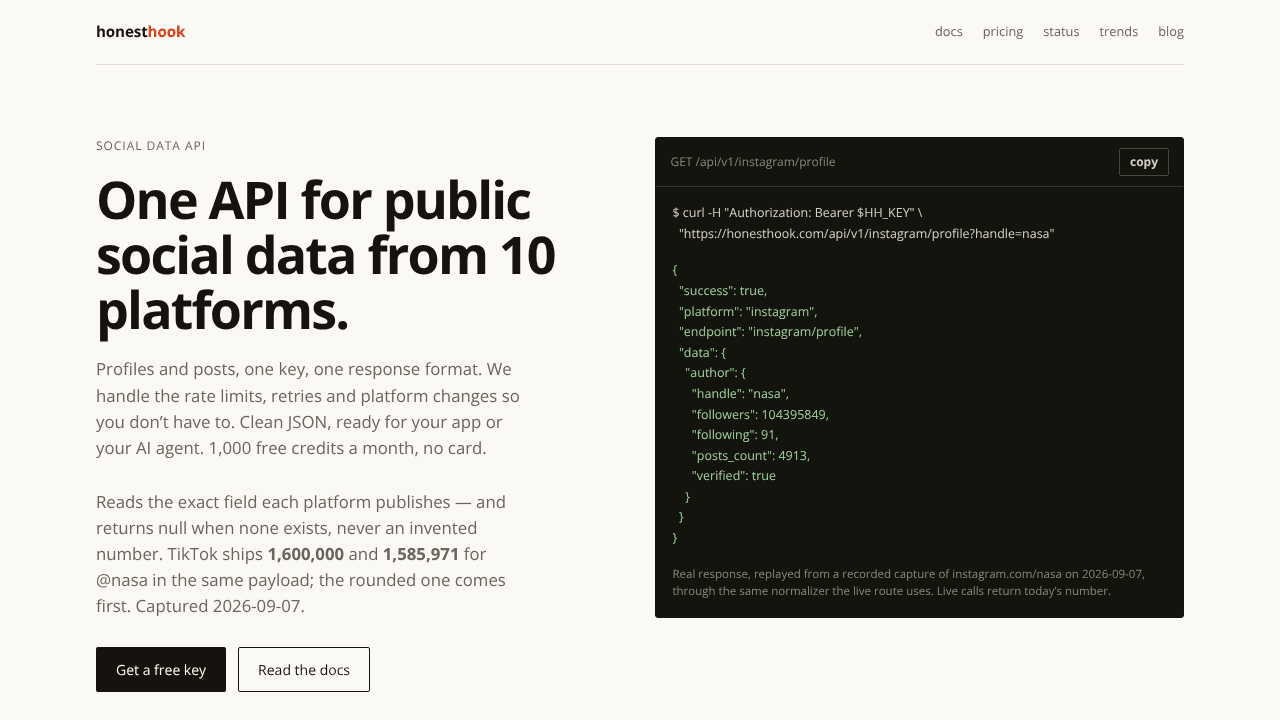Click the "data": { line
Screen dimensions: 1280x720
pyautogui.click(x=702, y=353)
